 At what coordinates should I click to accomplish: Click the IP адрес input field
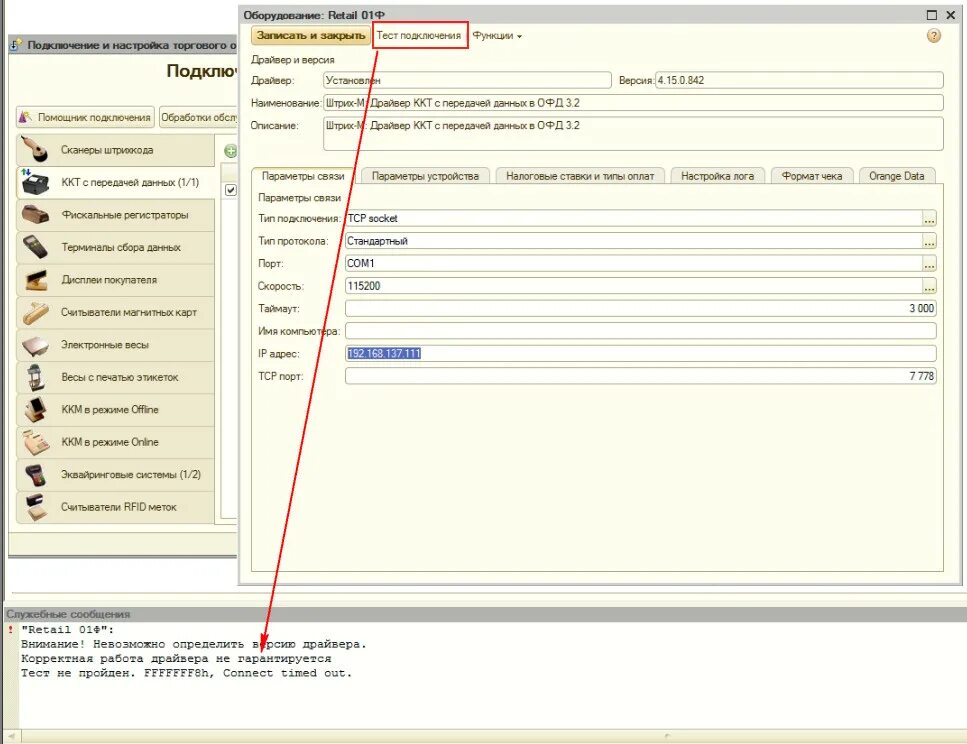tap(641, 353)
